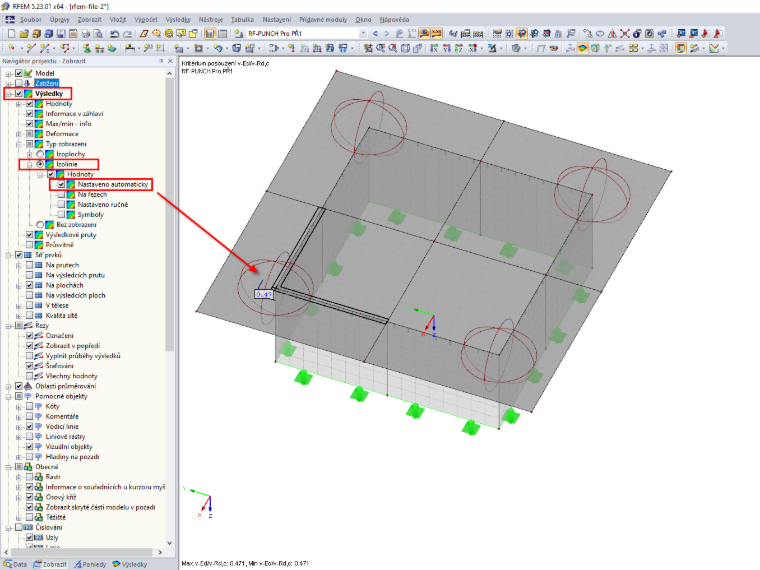
Task: Expand the Model tree node
Action: coord(8,74)
